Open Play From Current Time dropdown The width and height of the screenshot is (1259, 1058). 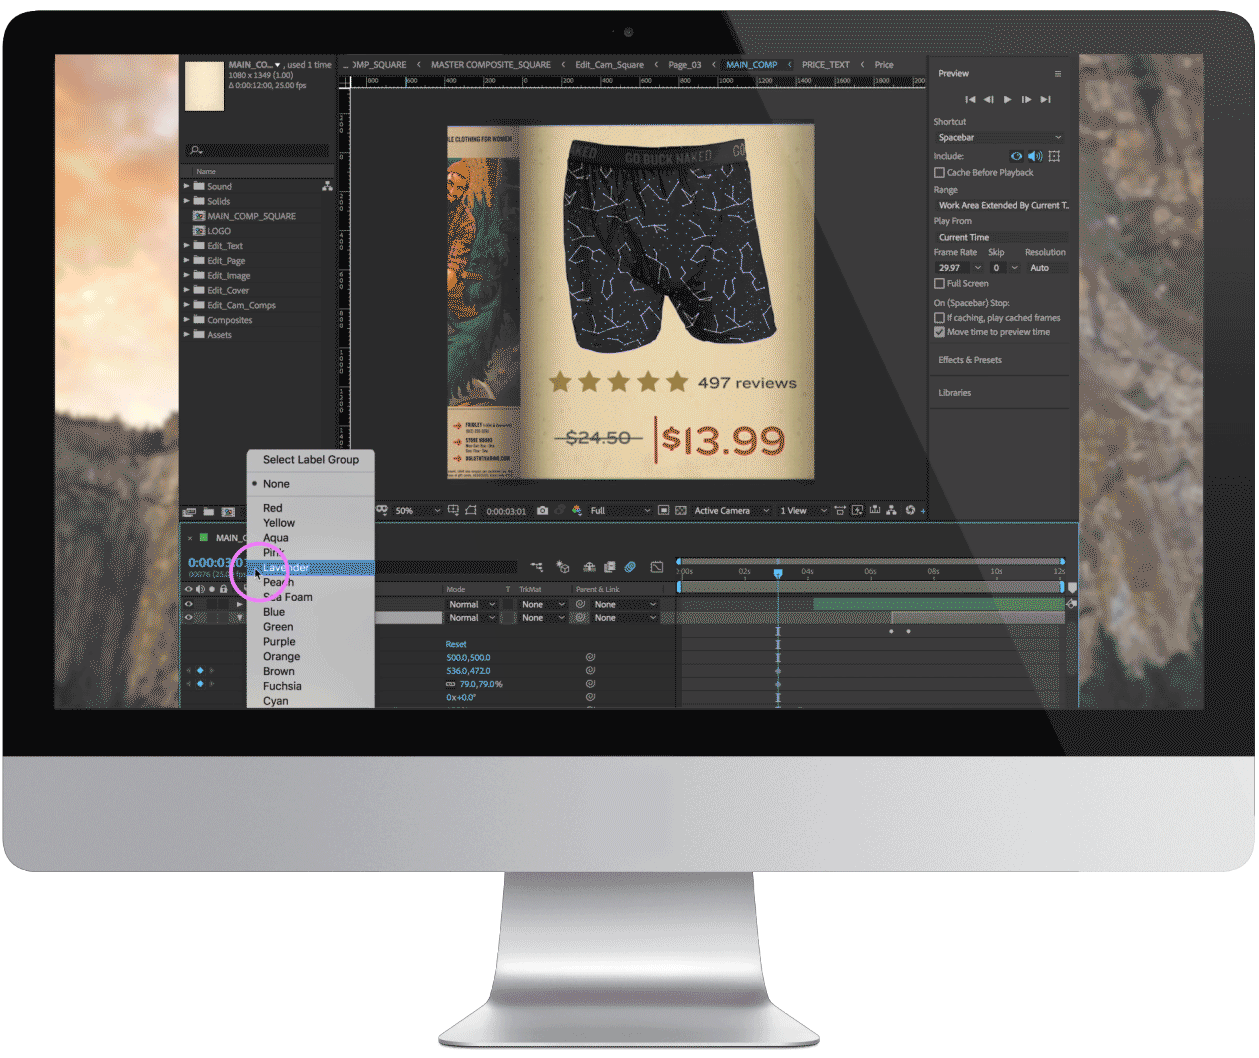[1001, 237]
